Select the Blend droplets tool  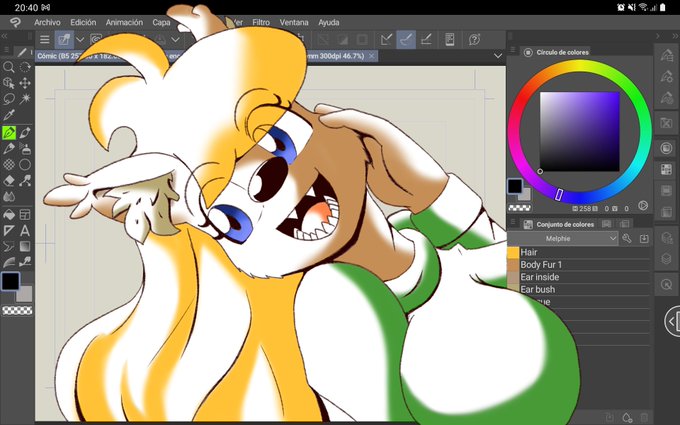point(9,197)
